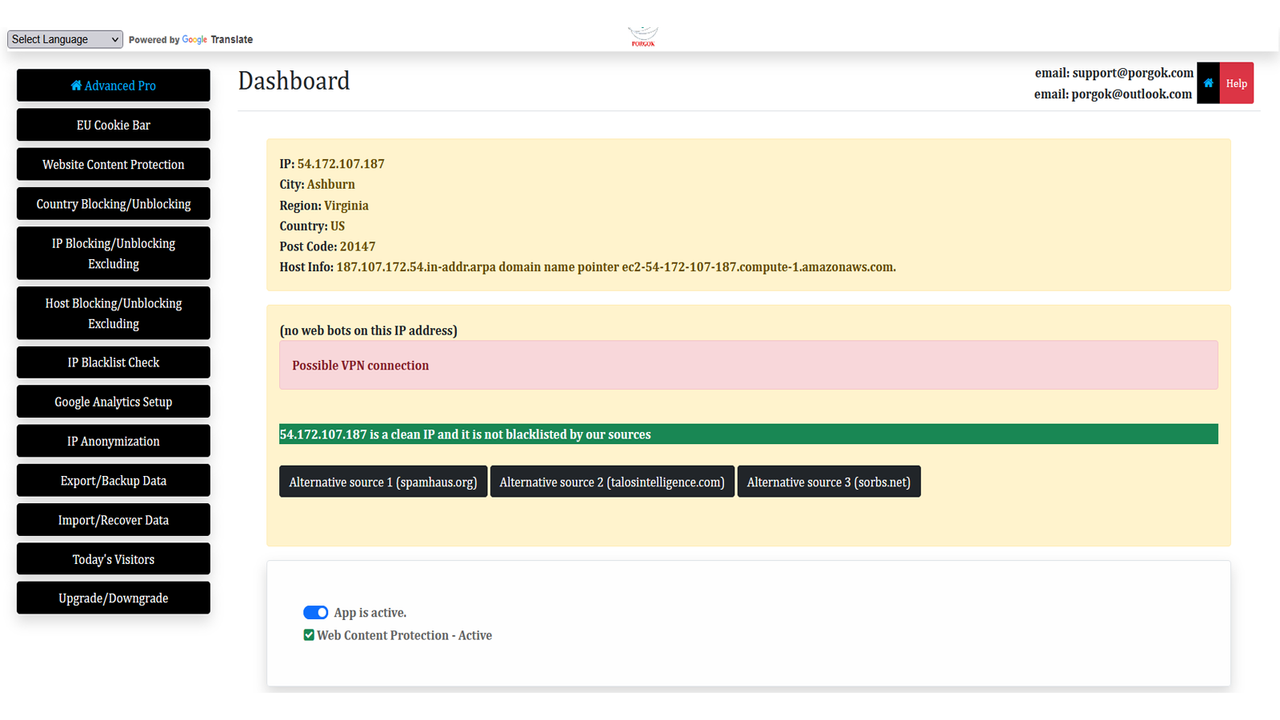Go to Website Content Protection
Screen dimensions: 1280x720
113,164
